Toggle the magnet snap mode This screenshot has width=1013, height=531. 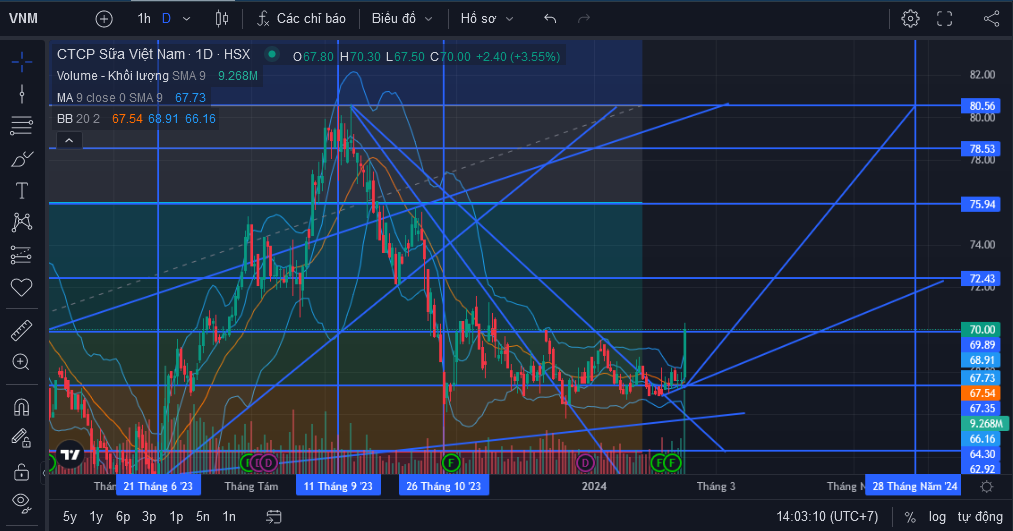tap(21, 407)
